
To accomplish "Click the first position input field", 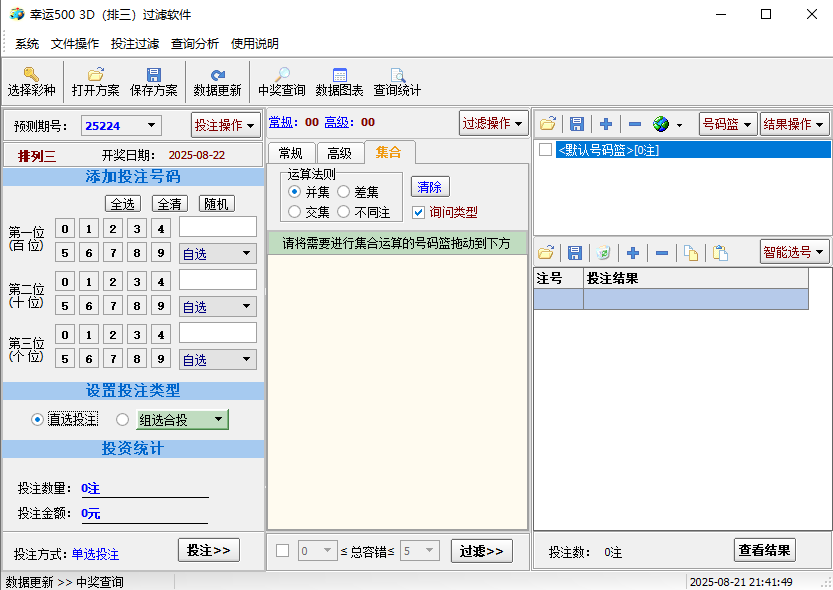I will tap(218, 227).
